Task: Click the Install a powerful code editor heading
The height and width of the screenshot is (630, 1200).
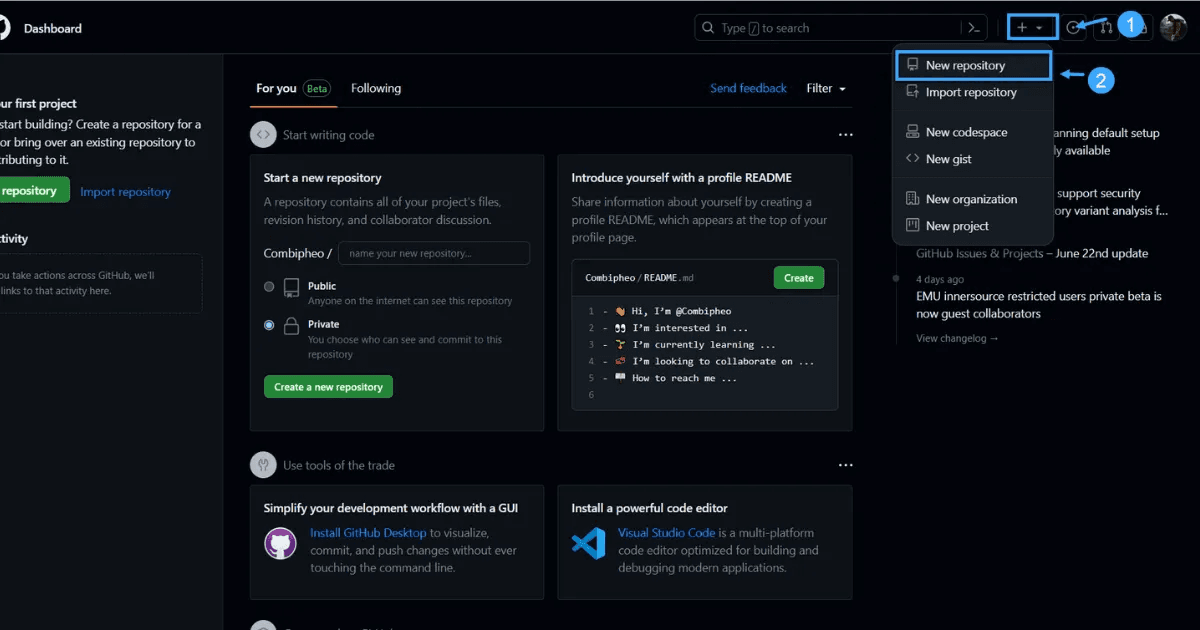Action: (649, 508)
